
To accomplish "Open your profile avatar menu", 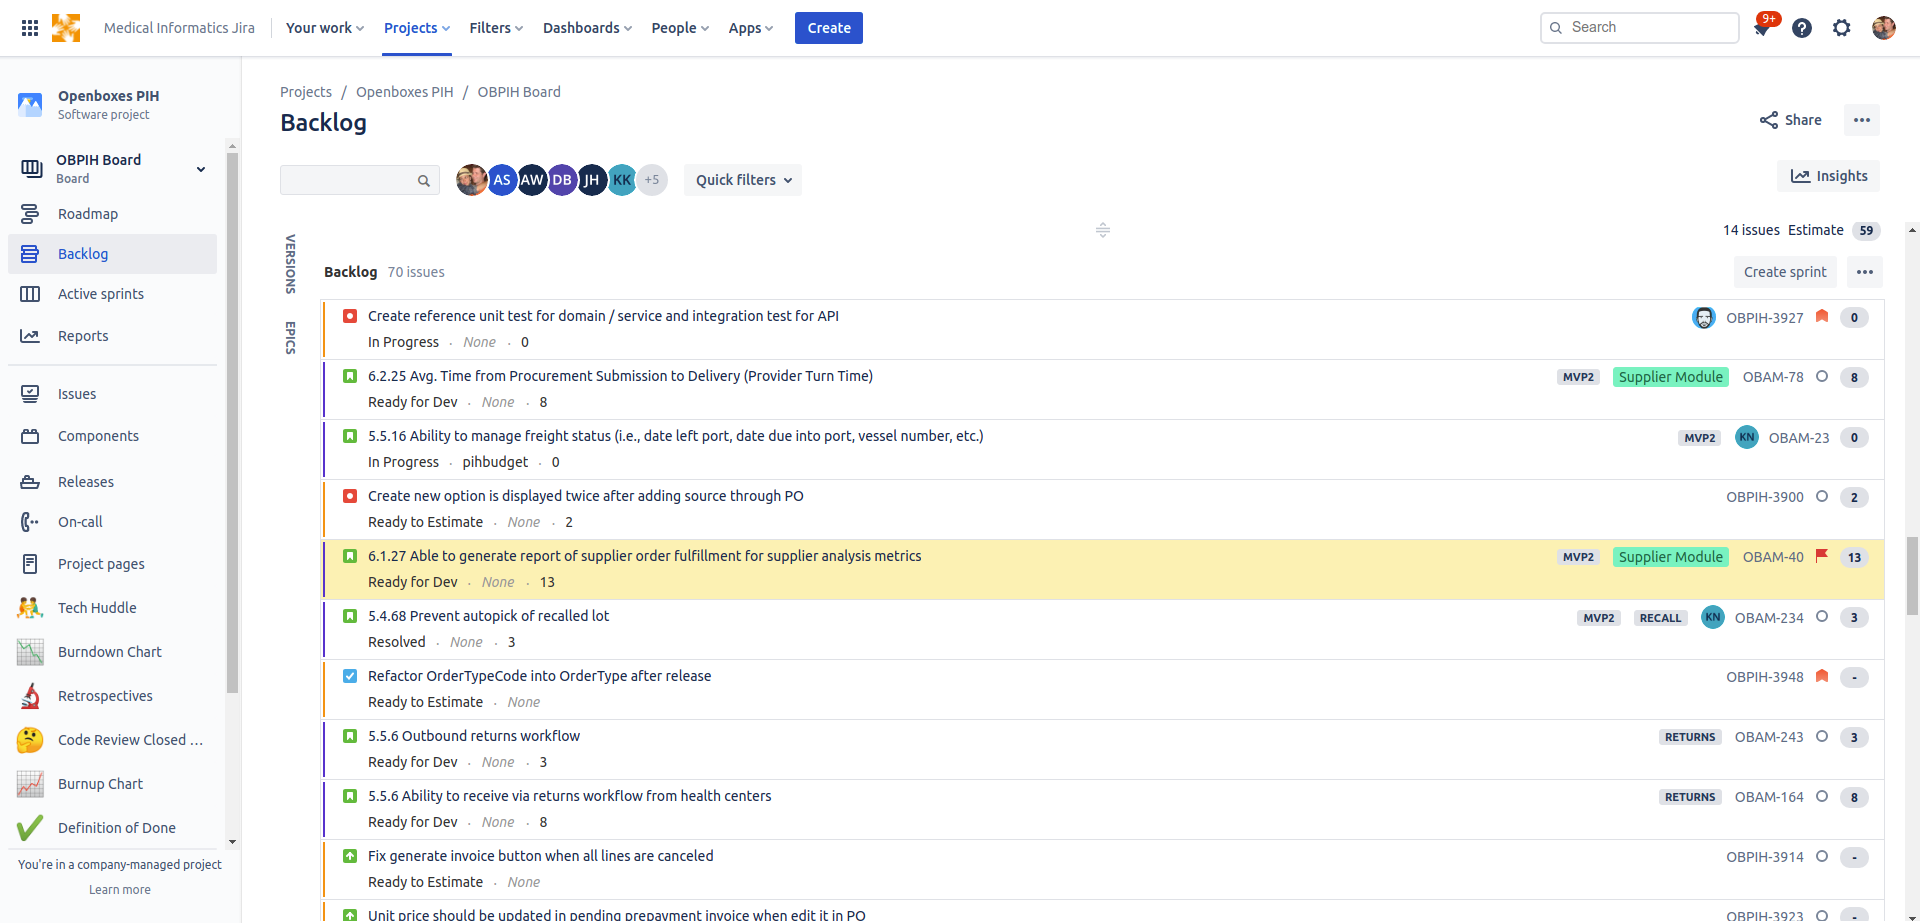I will point(1884,28).
